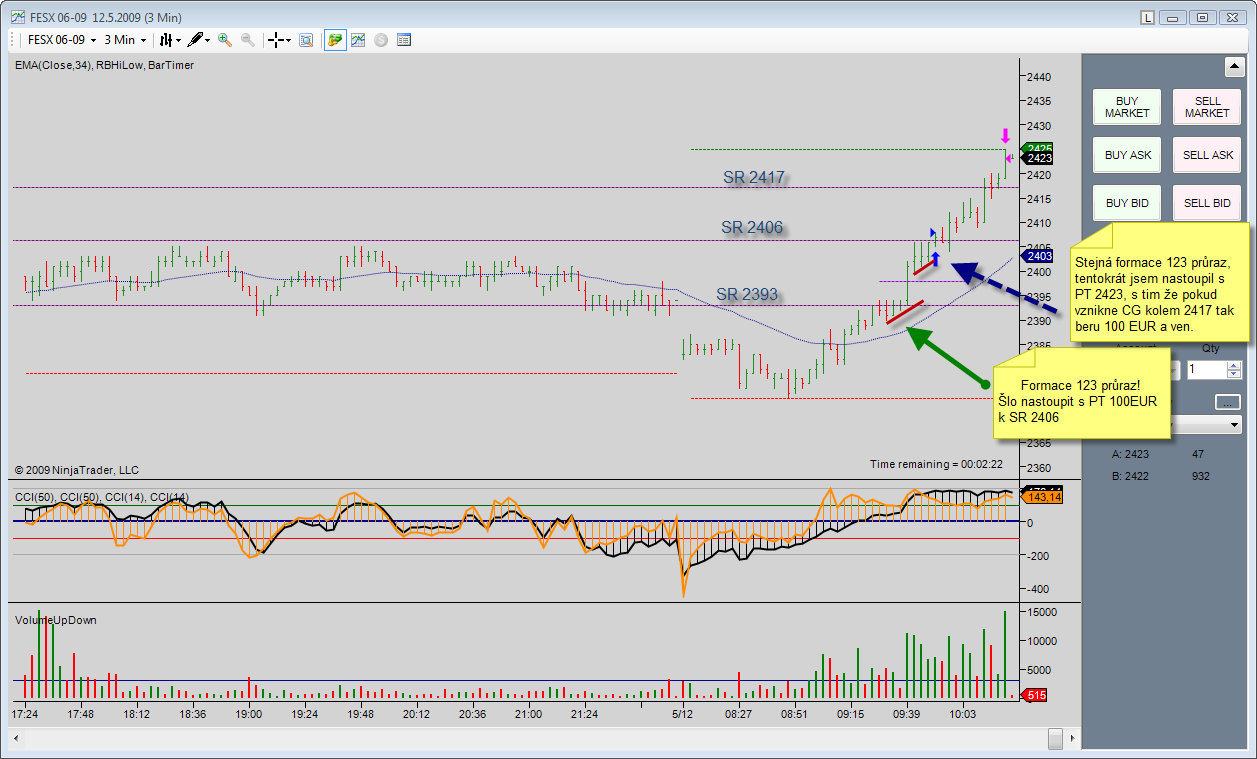1257x759 pixels.
Task: Decrease quantity with the Qty down arrow
Action: tap(1235, 375)
